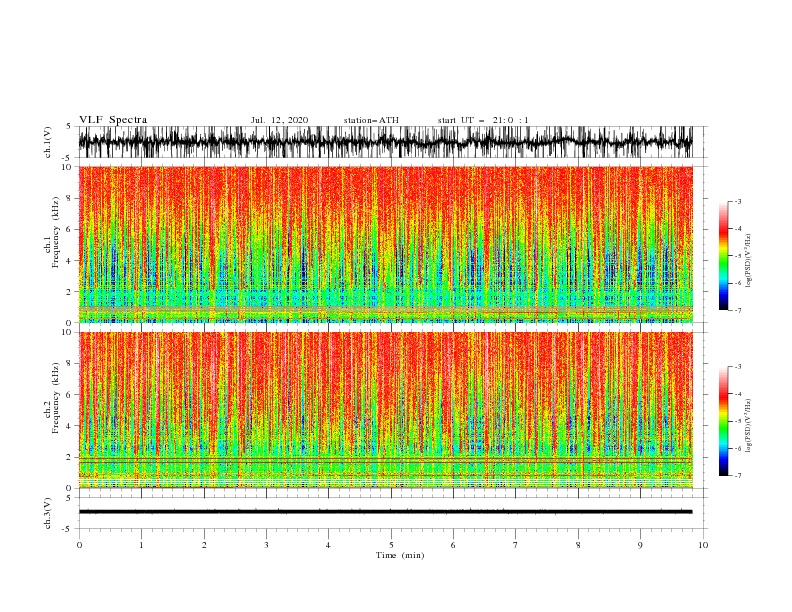Click inside the ch.1 spectrogram panel

pyautogui.click(x=385, y=244)
